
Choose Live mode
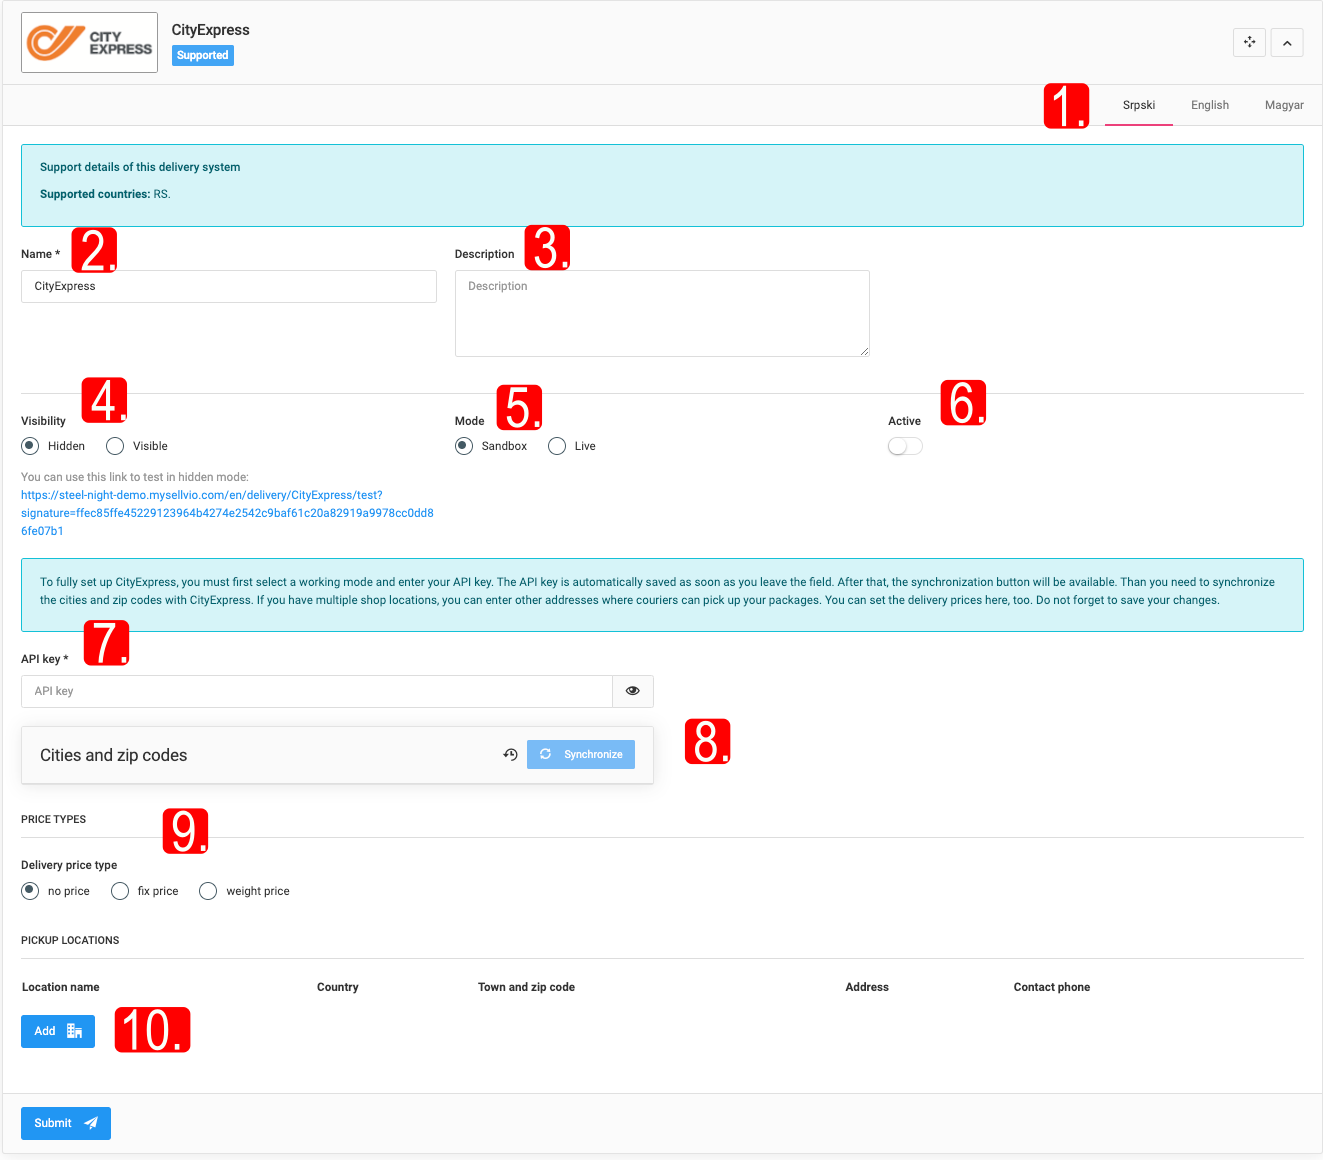(x=557, y=446)
